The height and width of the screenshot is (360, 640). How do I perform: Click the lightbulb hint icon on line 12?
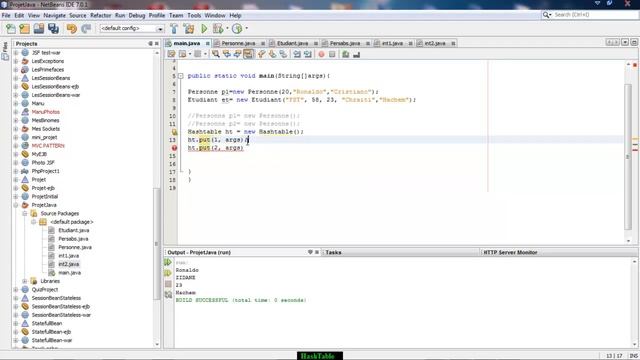coord(174,132)
